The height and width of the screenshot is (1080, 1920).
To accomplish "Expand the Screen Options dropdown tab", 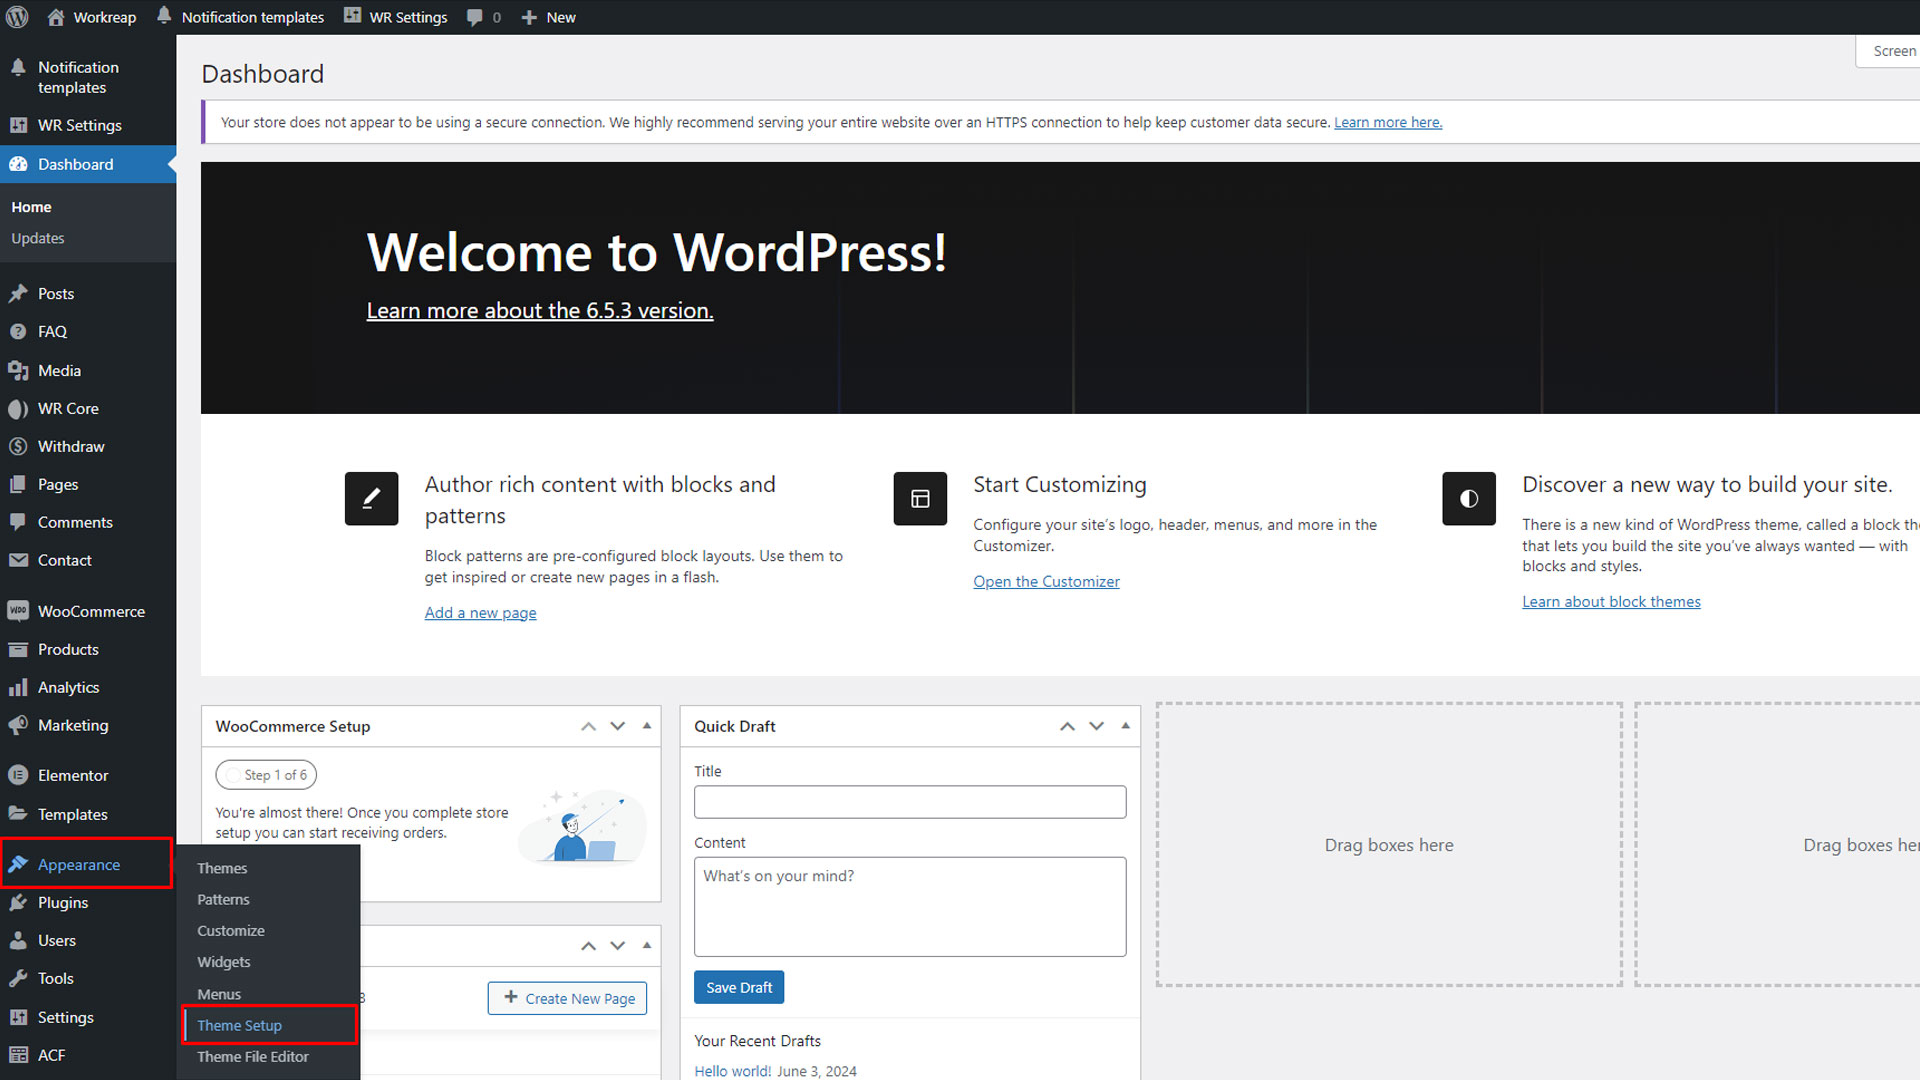I will 1893,51.
